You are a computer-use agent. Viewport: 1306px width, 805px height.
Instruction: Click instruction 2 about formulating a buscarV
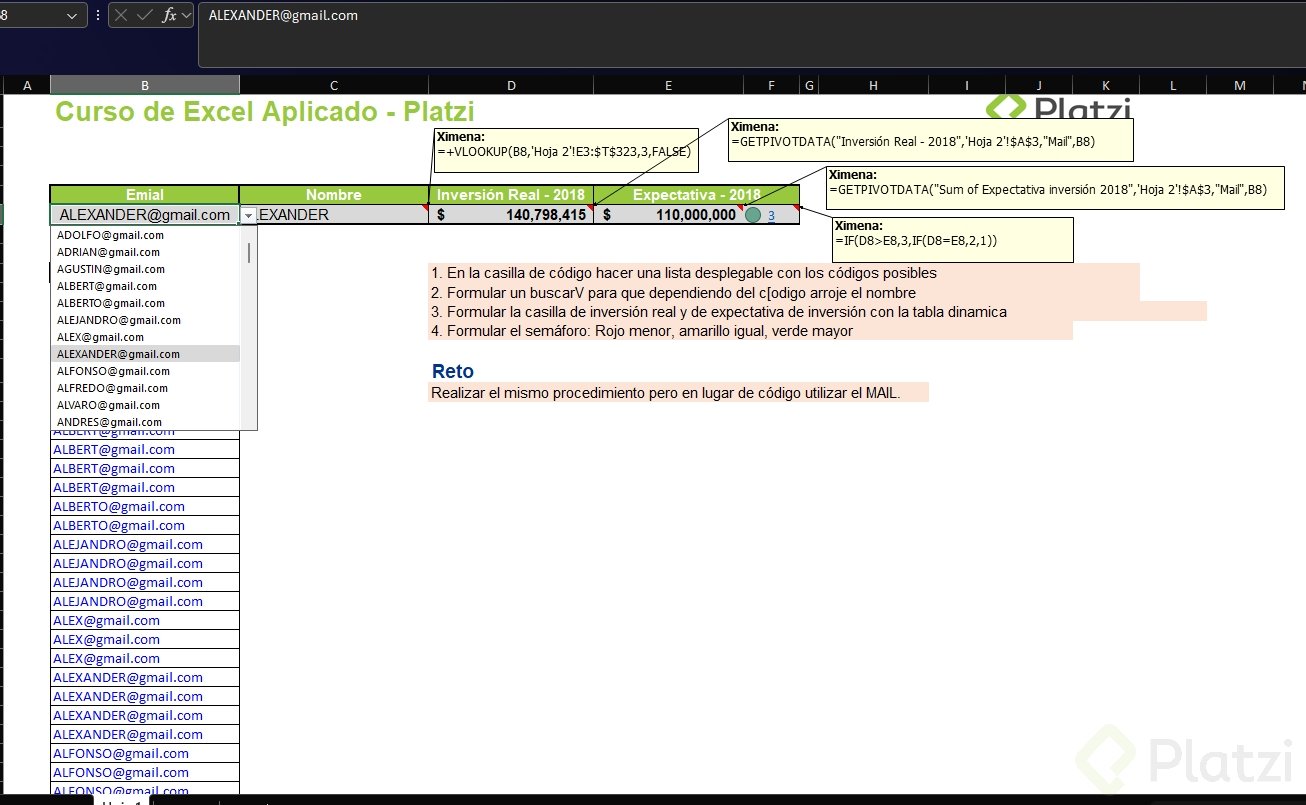673,293
